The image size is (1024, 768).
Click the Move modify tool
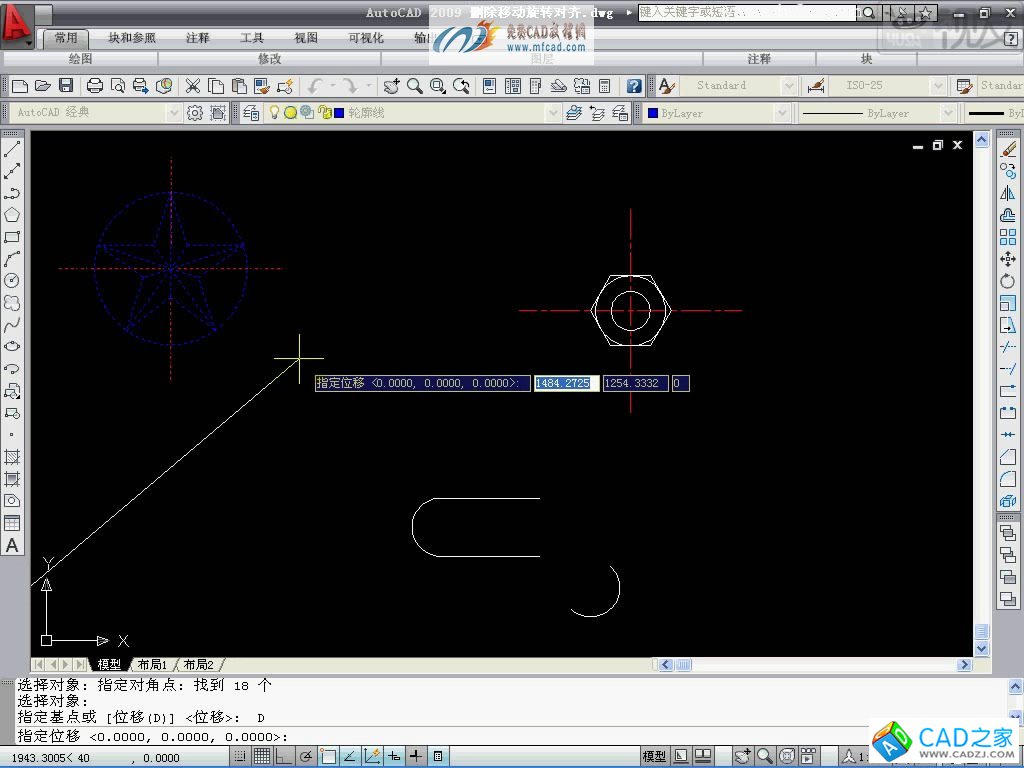[1008, 259]
